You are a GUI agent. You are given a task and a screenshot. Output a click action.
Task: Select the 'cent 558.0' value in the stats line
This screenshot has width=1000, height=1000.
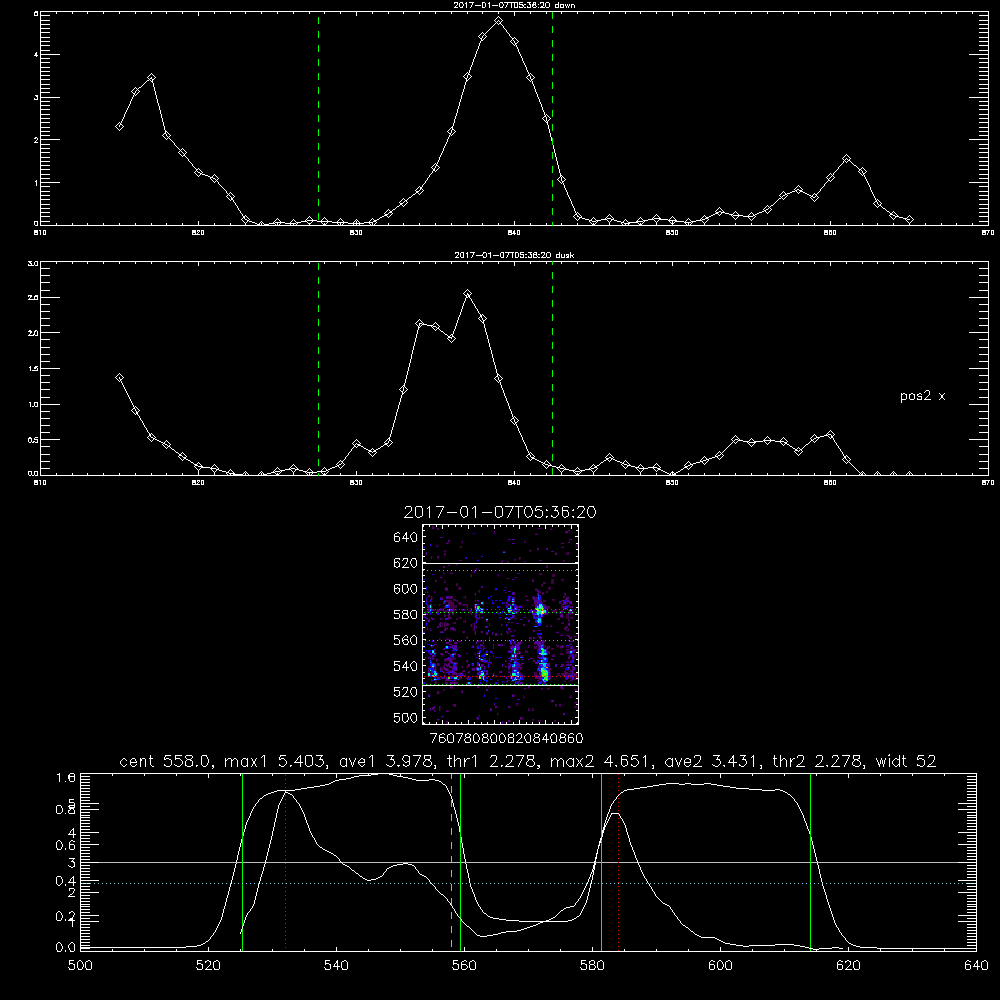(167, 761)
